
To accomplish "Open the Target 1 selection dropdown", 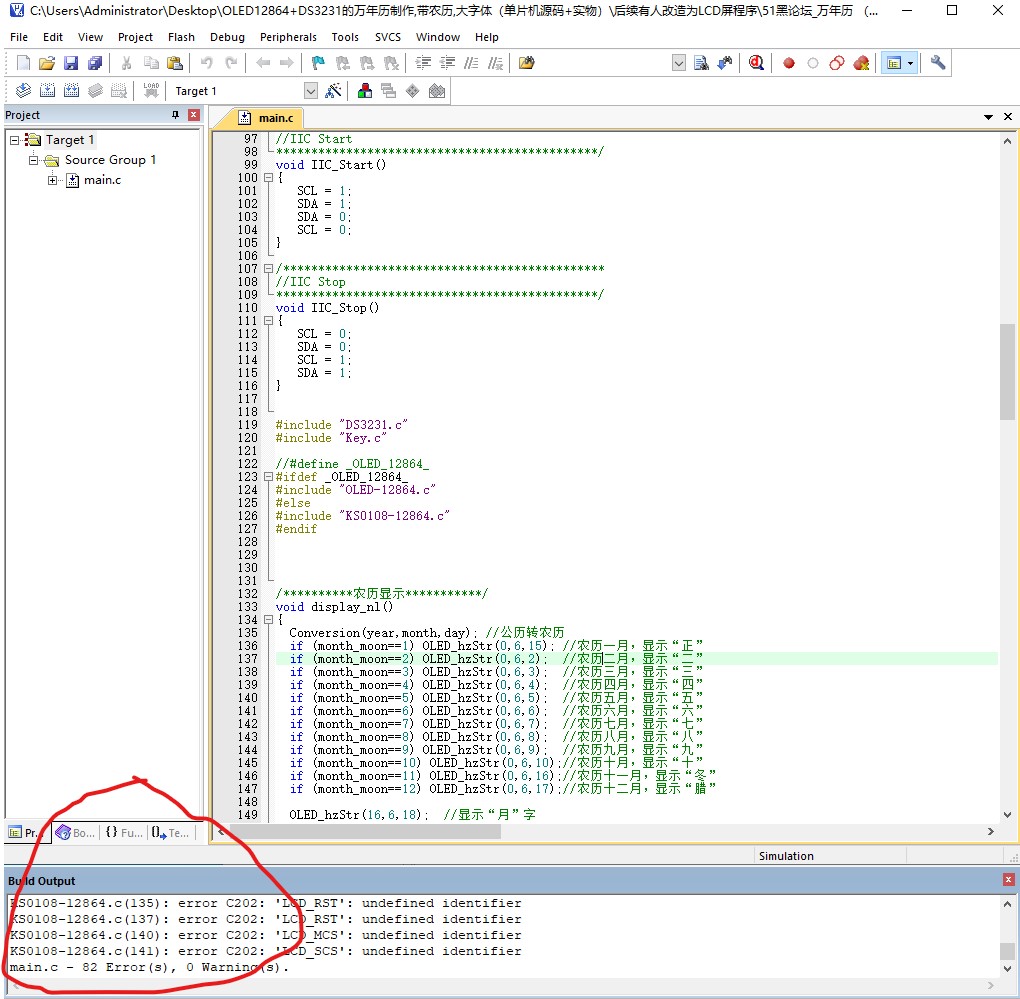I will click(x=310, y=90).
